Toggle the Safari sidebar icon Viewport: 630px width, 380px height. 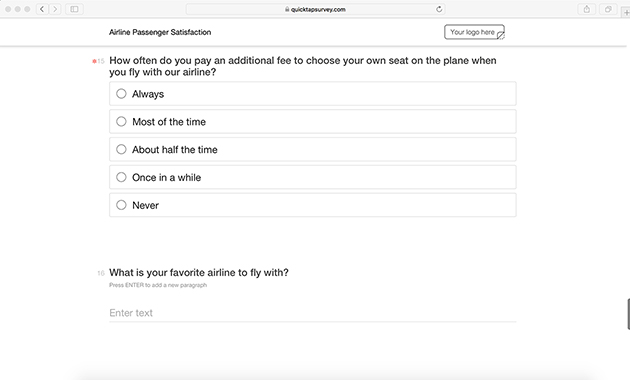click(x=74, y=9)
